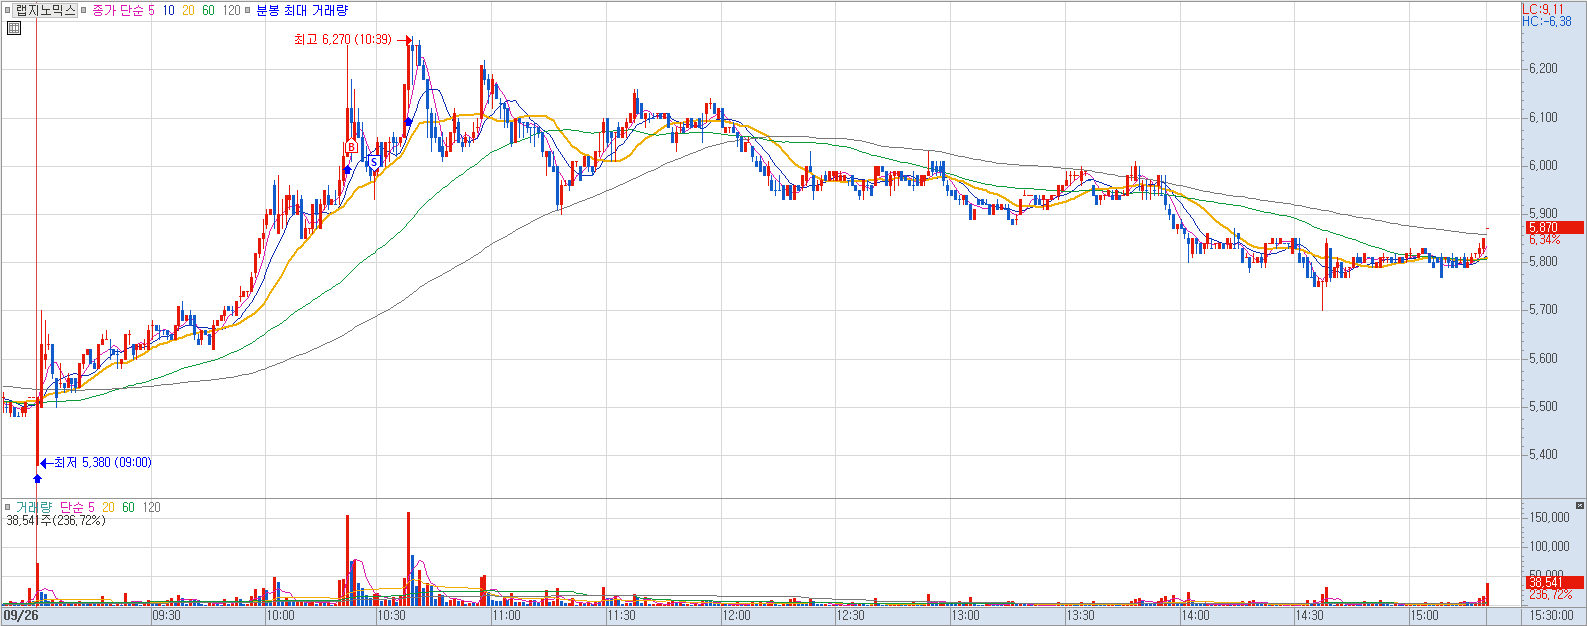Click the HC:-6,38 value
Viewport: 1587px width, 626px height.
click(x=1546, y=21)
